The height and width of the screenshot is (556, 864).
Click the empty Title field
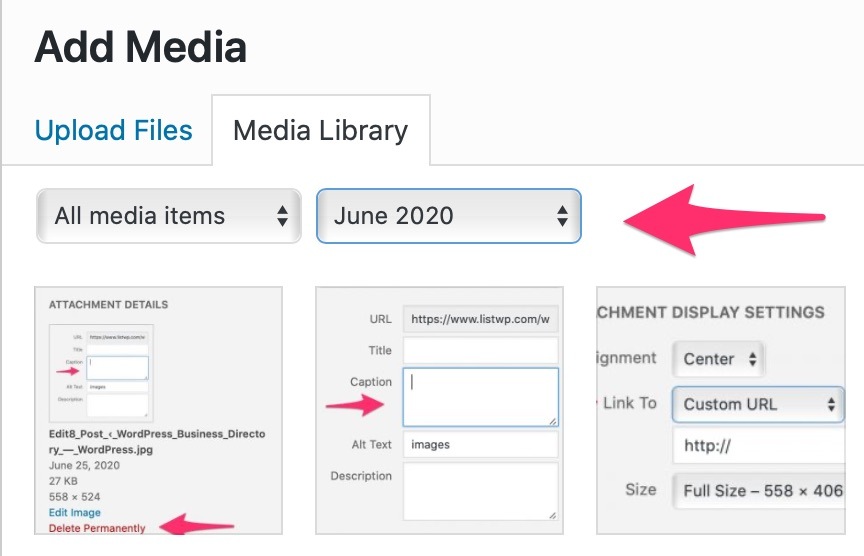point(480,350)
